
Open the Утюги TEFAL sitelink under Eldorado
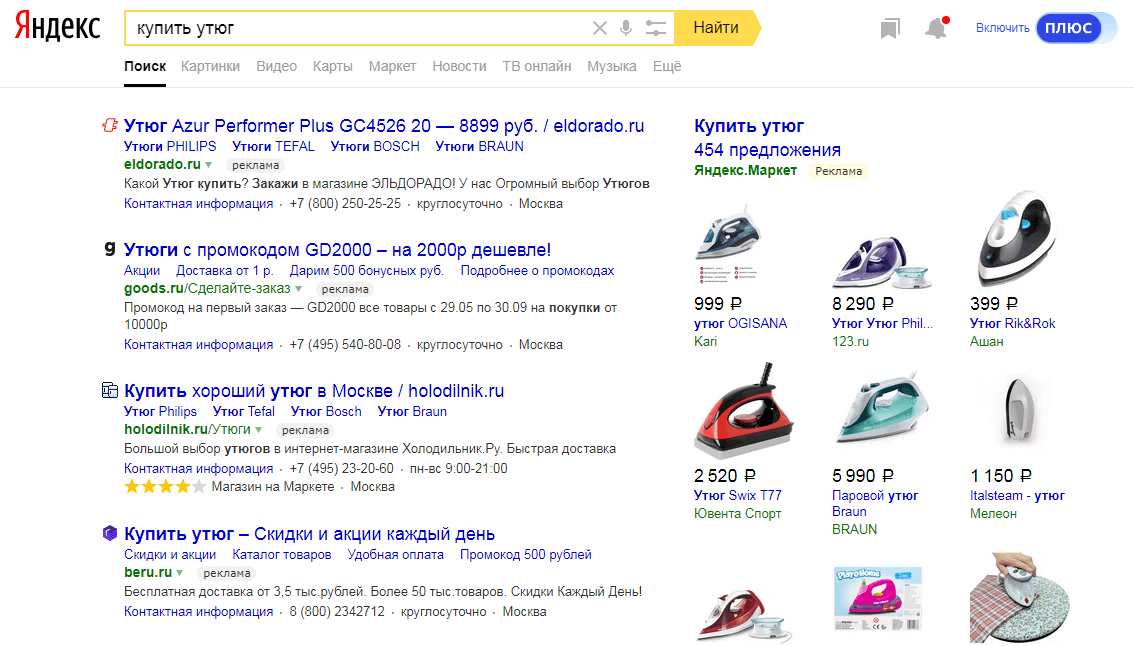coord(273,146)
